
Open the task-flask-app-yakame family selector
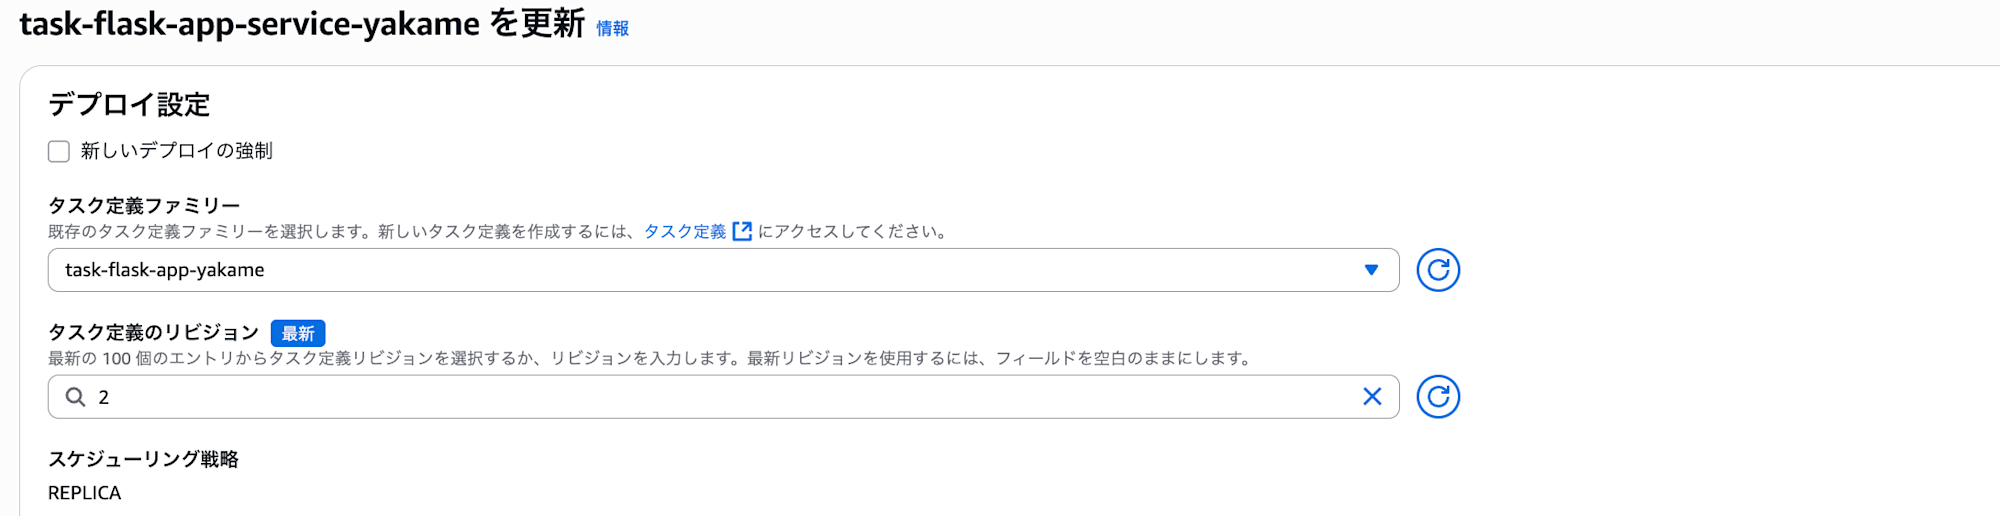tap(700, 270)
